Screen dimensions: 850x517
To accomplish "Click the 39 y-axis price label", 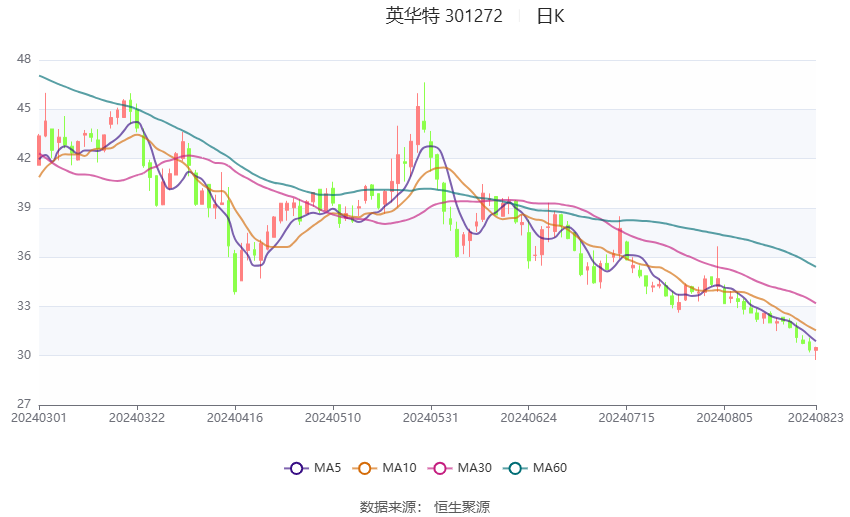I will pyautogui.click(x=24, y=207).
